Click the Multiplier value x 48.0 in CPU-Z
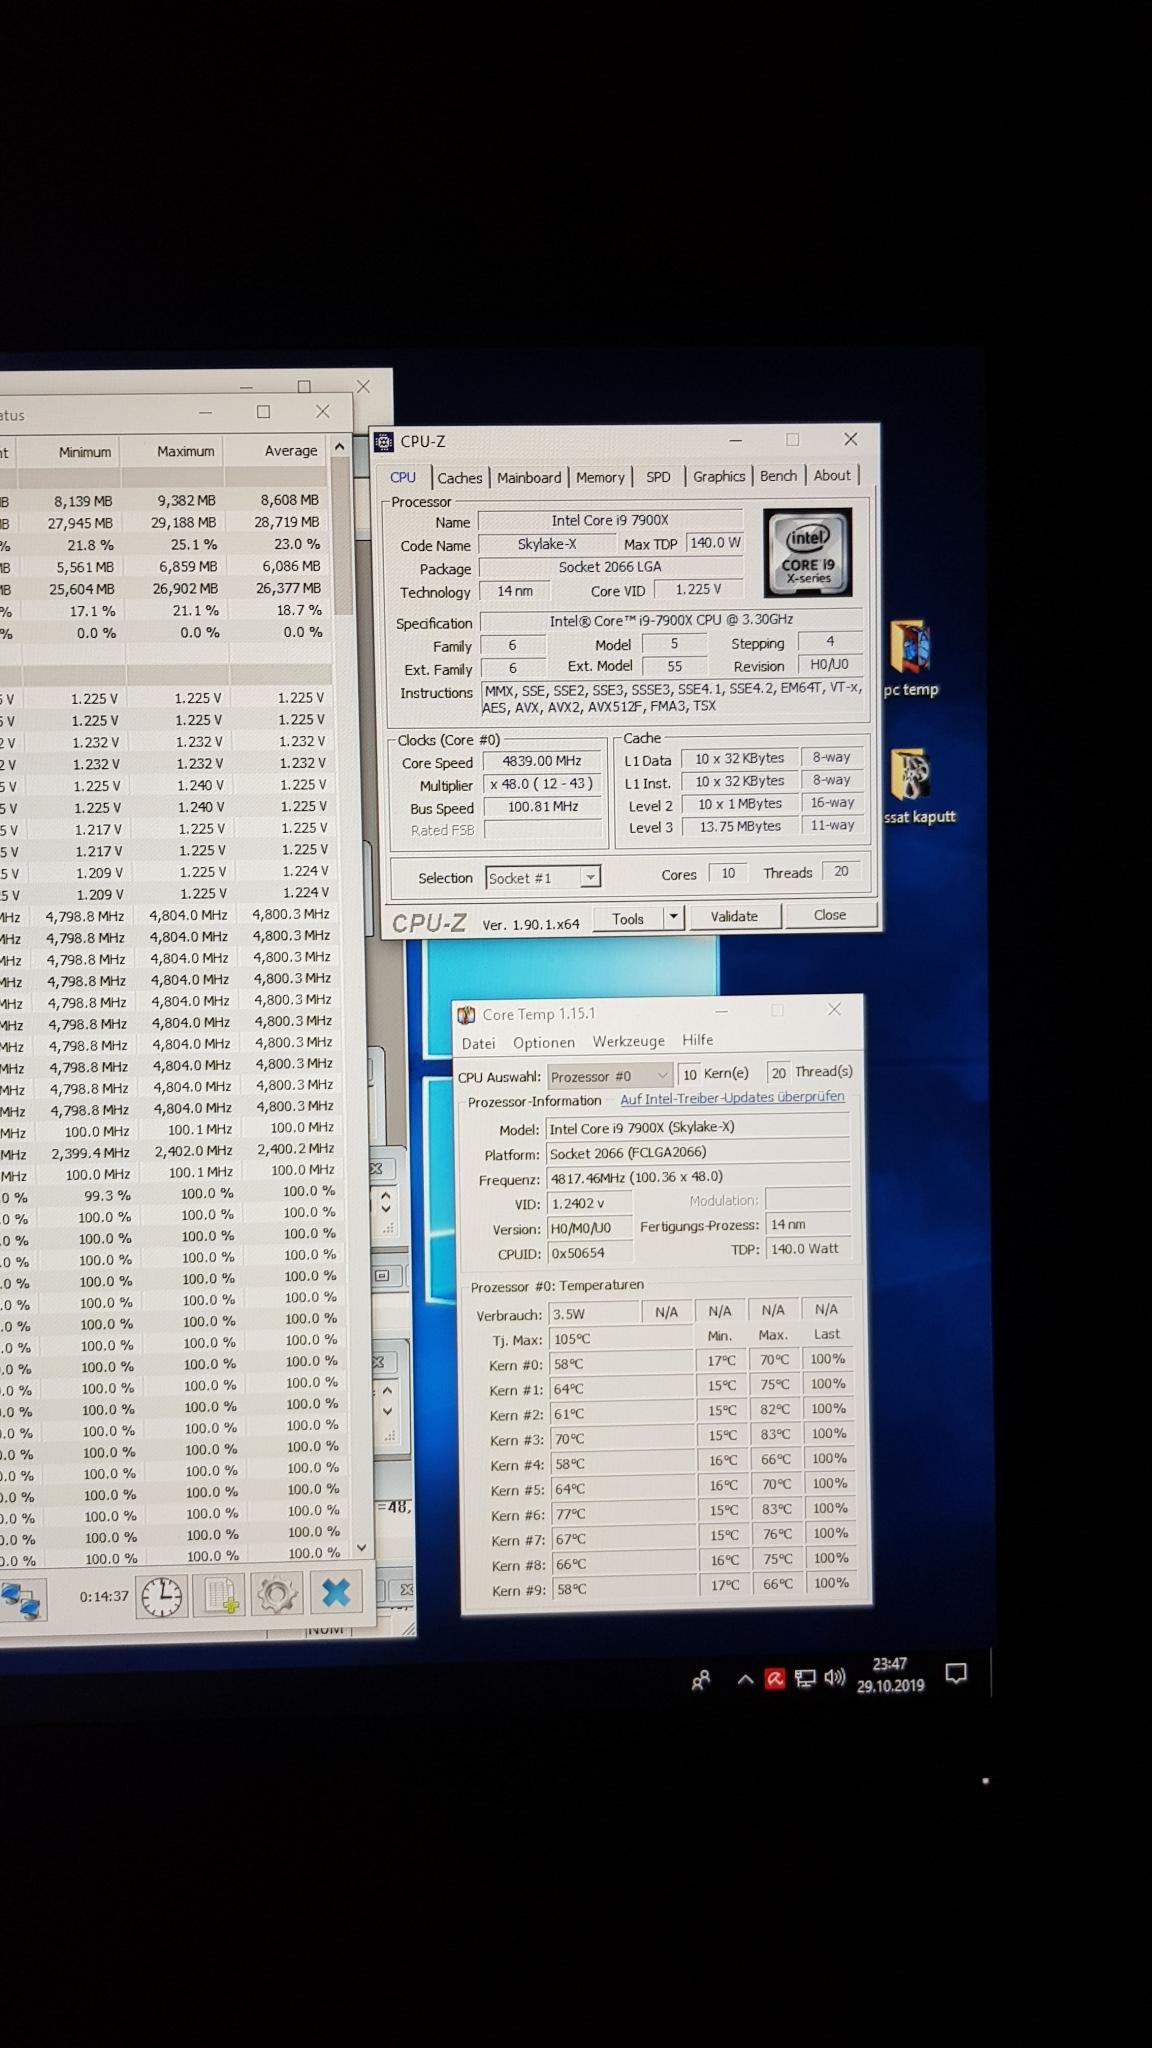The width and height of the screenshot is (1152, 2048). tap(541, 784)
